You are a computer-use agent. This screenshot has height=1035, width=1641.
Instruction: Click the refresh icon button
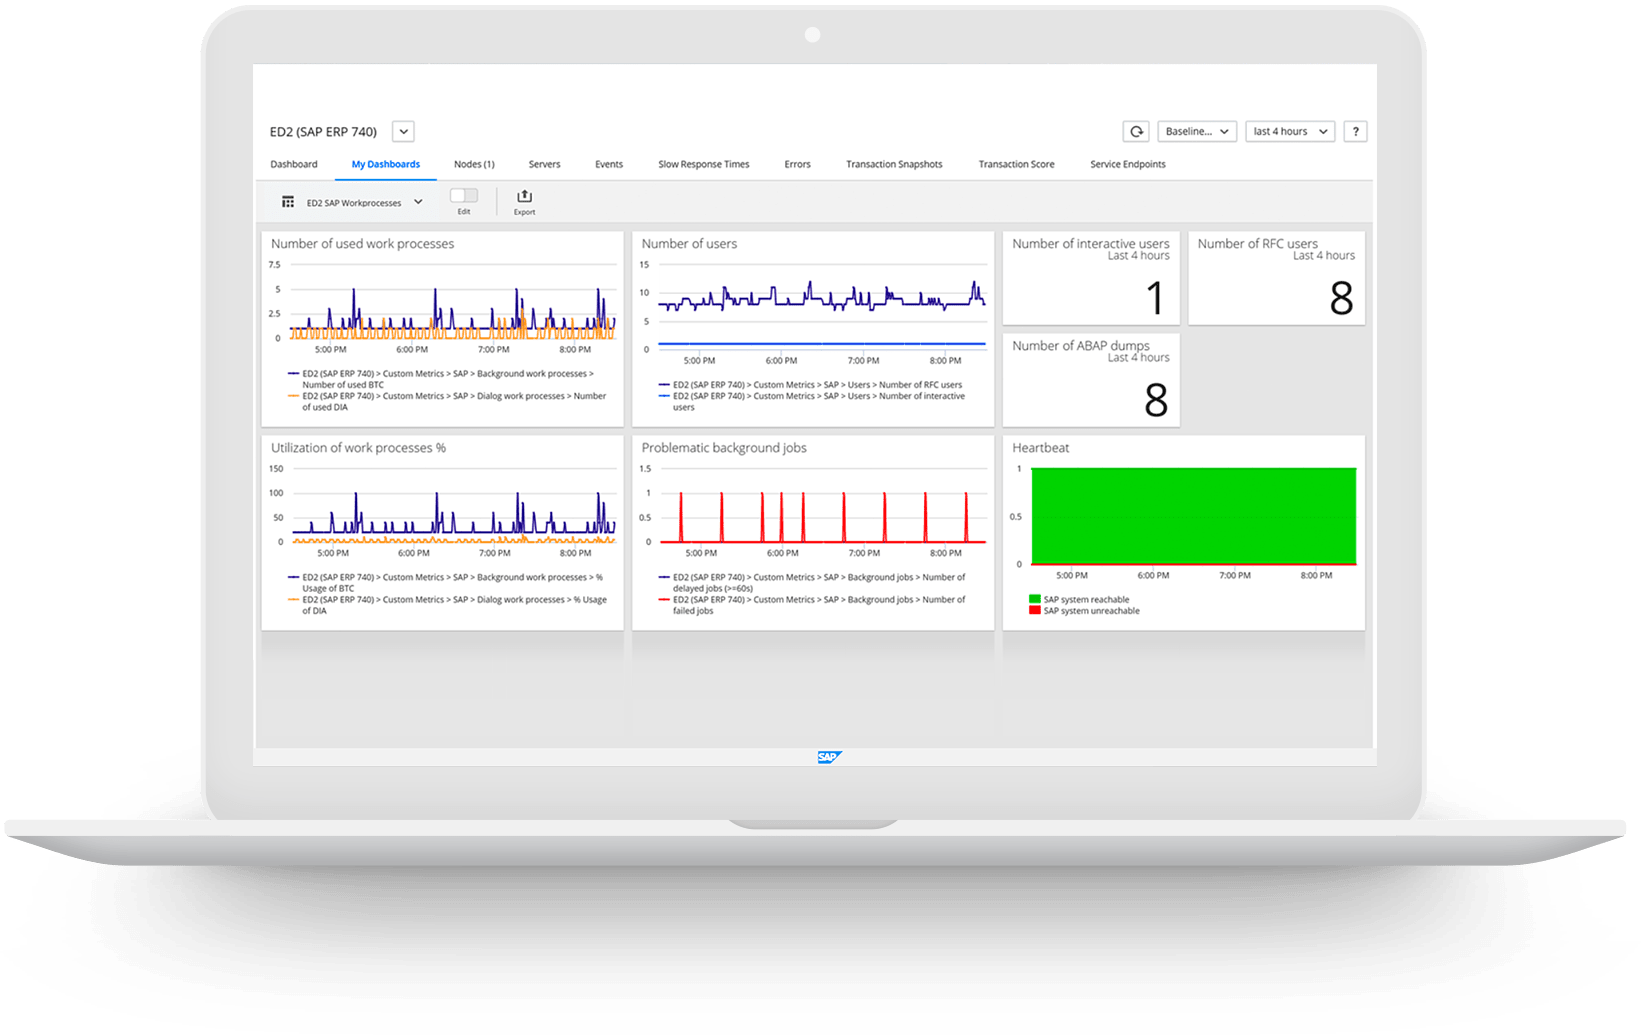click(1136, 131)
